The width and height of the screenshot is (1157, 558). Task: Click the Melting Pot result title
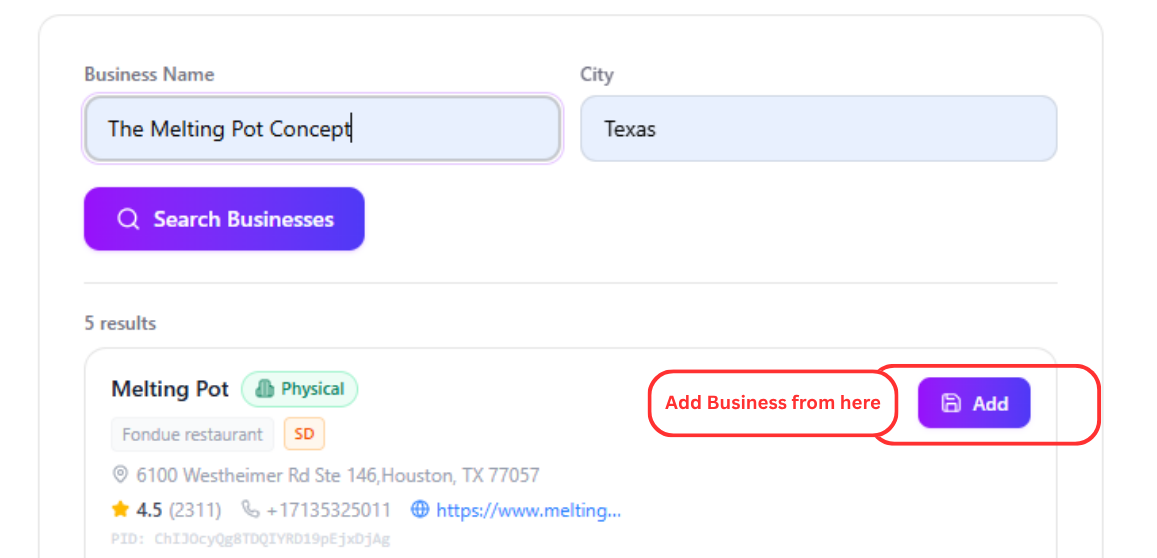[x=170, y=389]
